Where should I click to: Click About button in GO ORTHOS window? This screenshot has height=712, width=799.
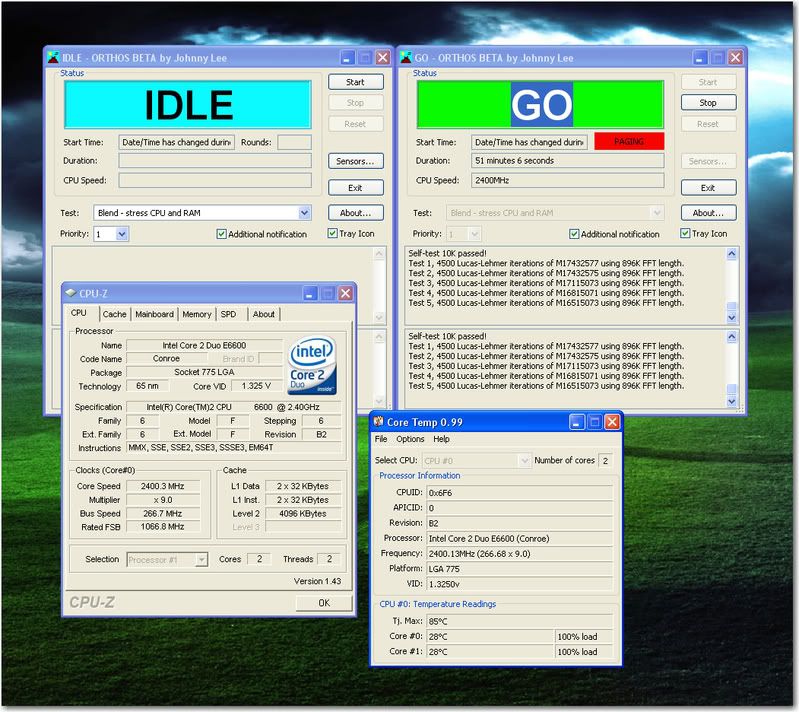point(708,213)
